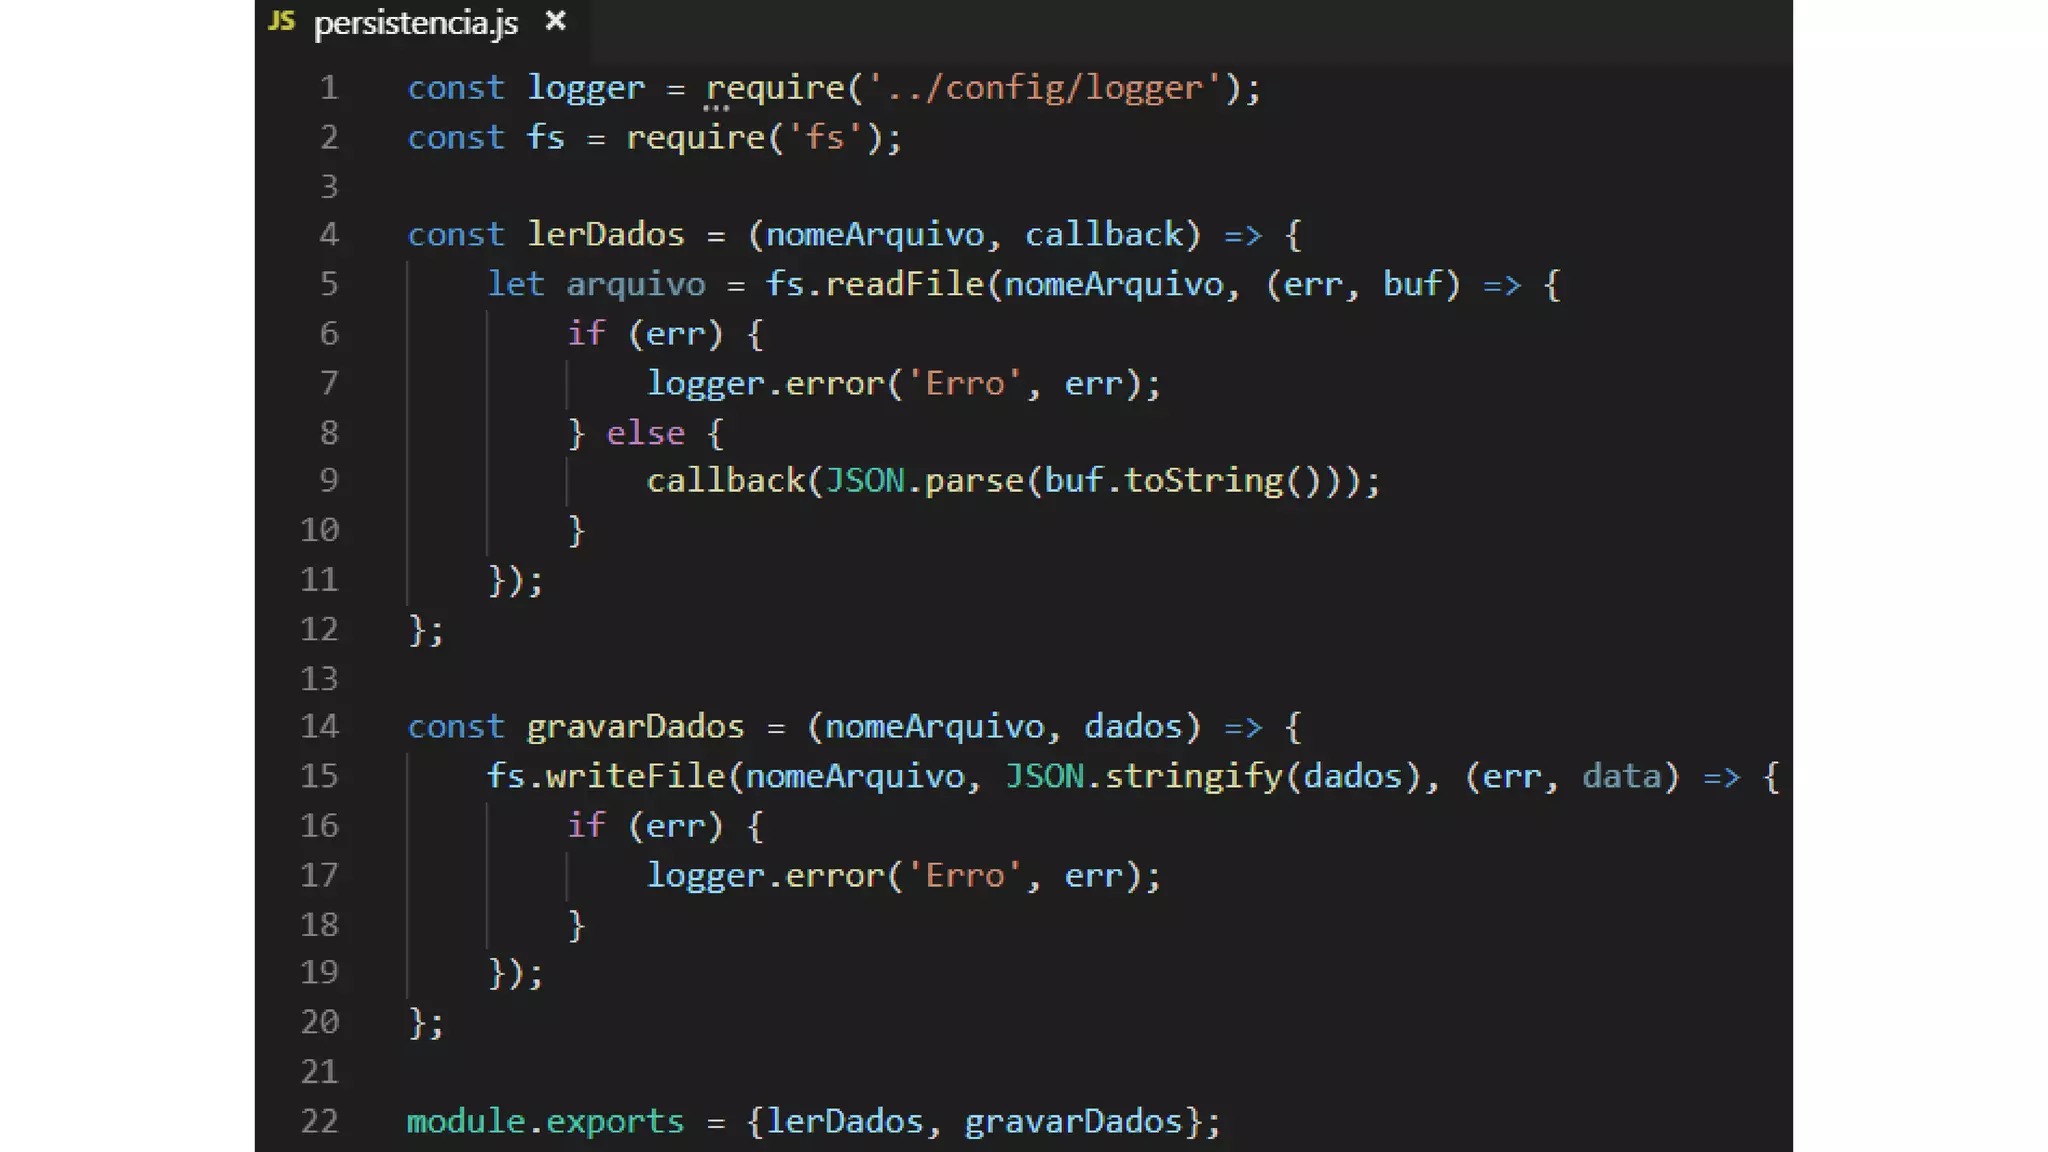Viewport: 2048px width, 1152px height.
Task: Click module.exports on line 22
Action: coord(545,1121)
